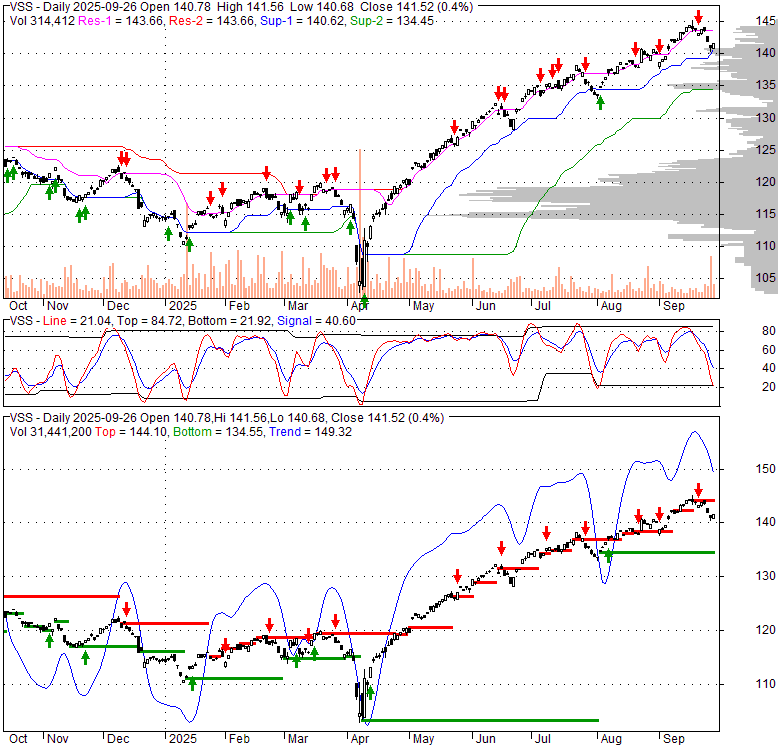Click the green support line at 134.55, bottom chart
Viewport: 780px width, 745px height.
point(657,553)
